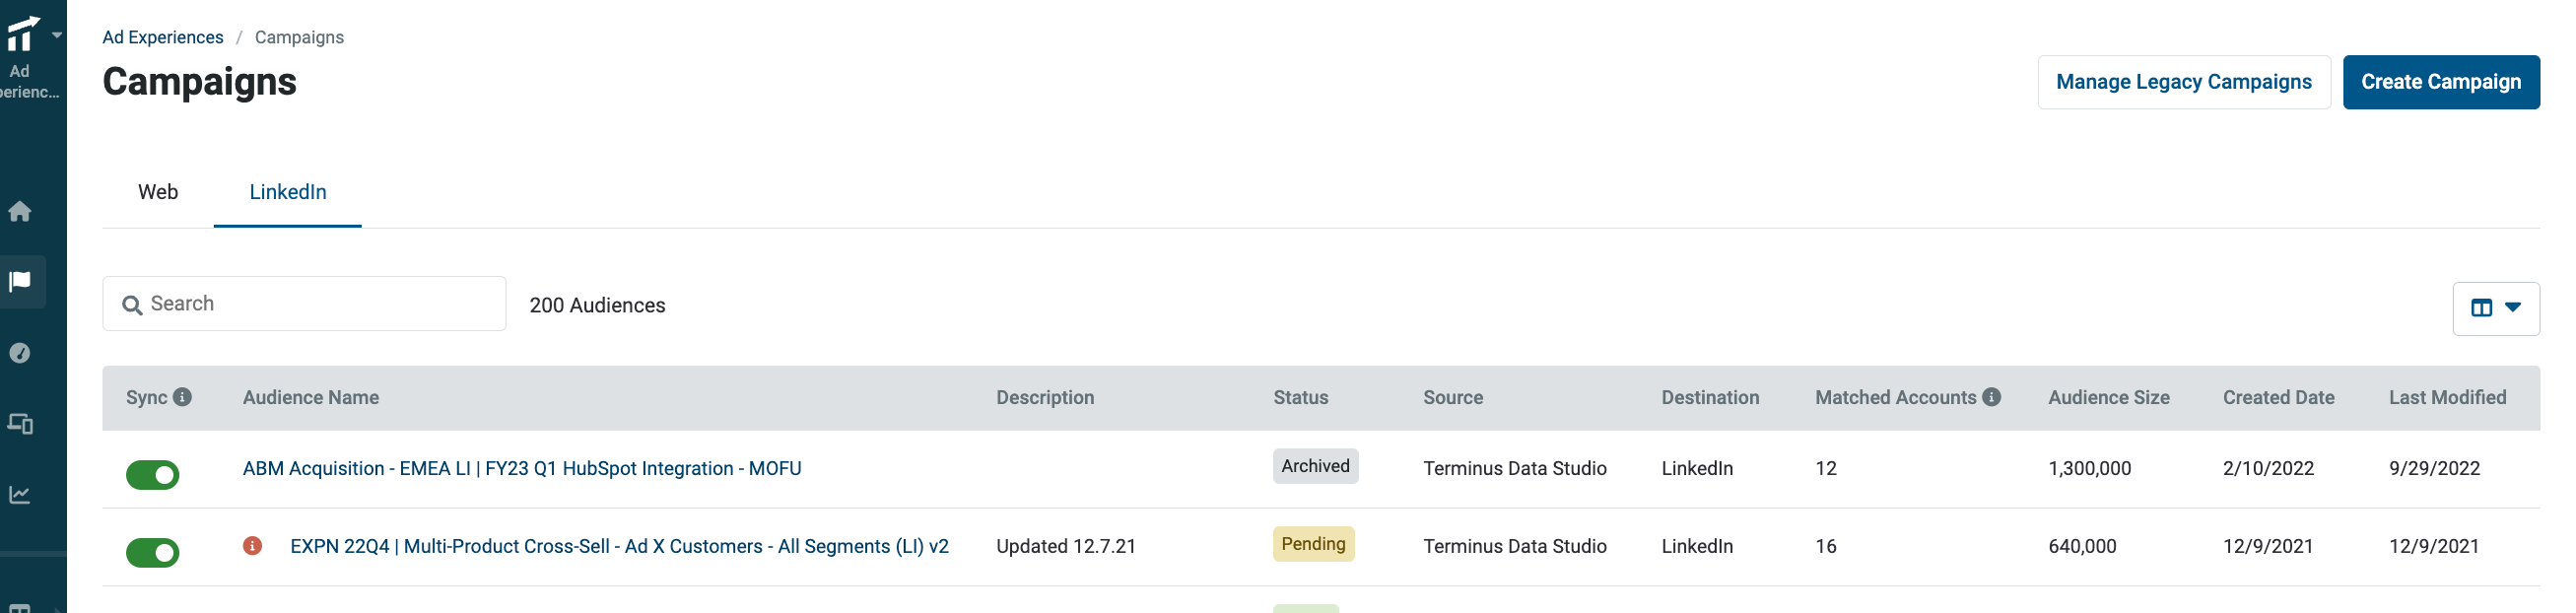Select the LinkedIn tab
The image size is (2576, 613).
pyautogui.click(x=288, y=192)
